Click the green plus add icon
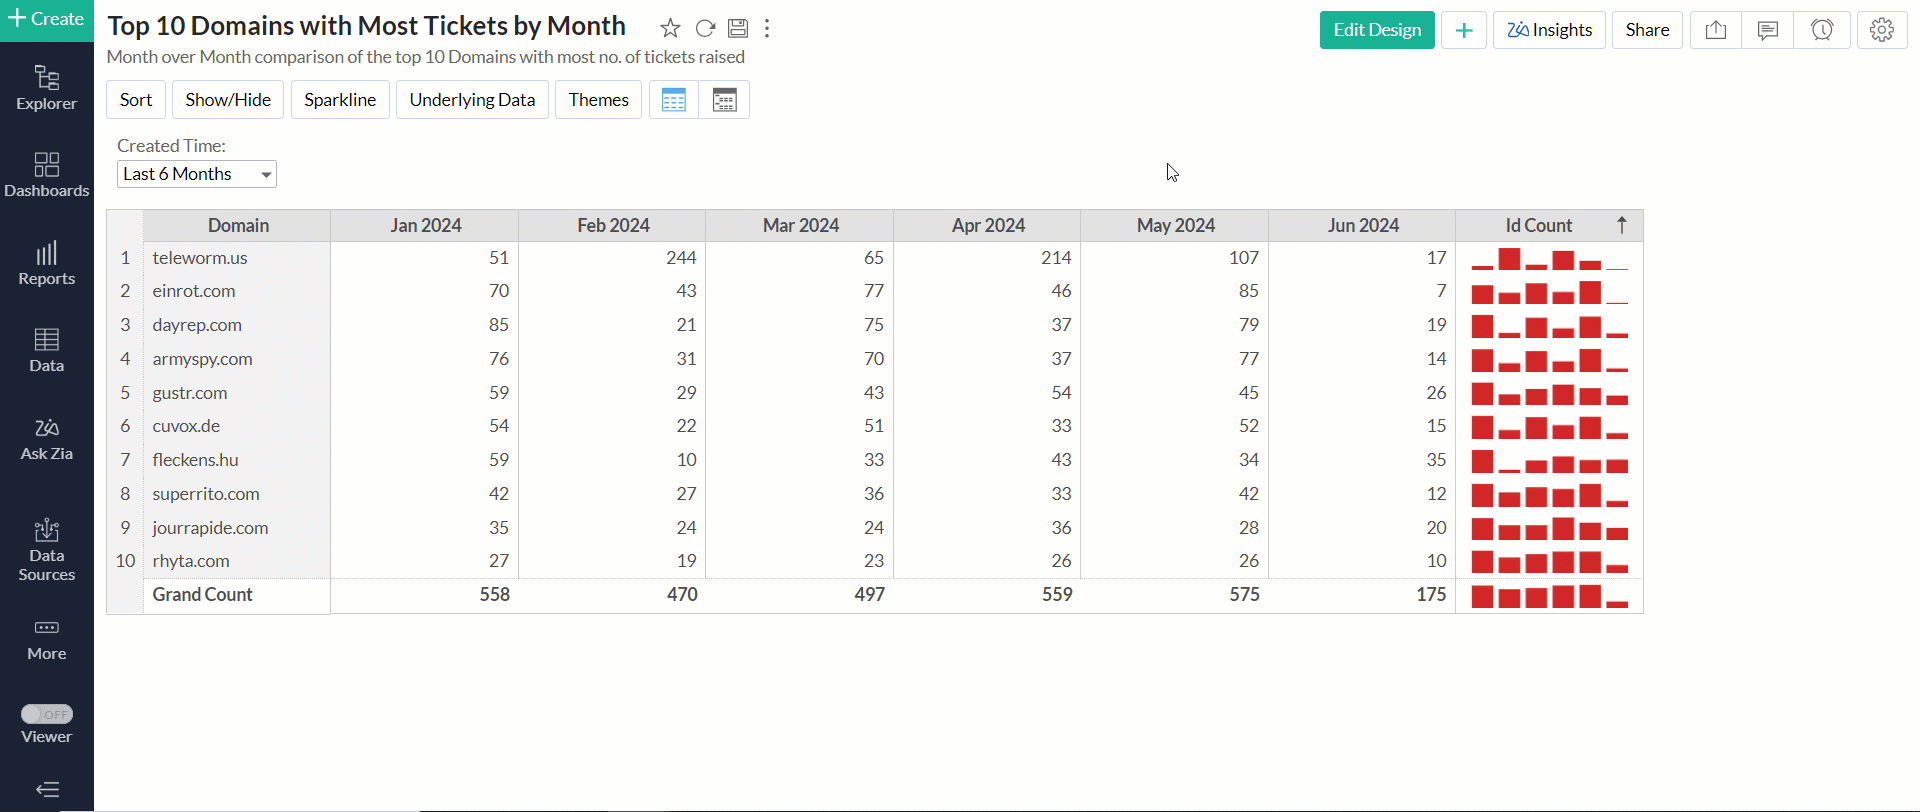The image size is (1920, 812). pos(1464,30)
